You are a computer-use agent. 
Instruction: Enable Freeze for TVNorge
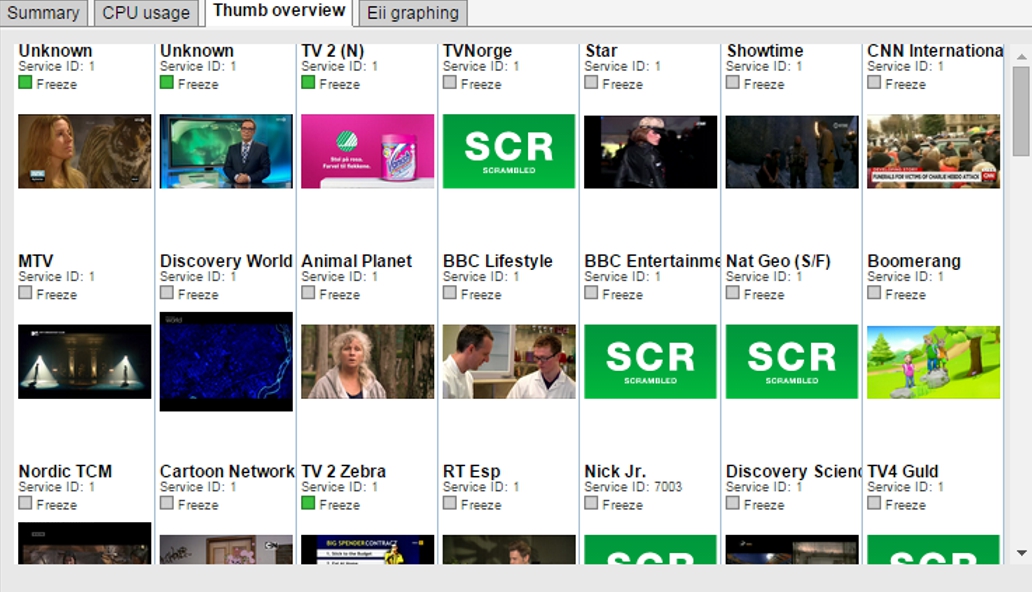(450, 82)
